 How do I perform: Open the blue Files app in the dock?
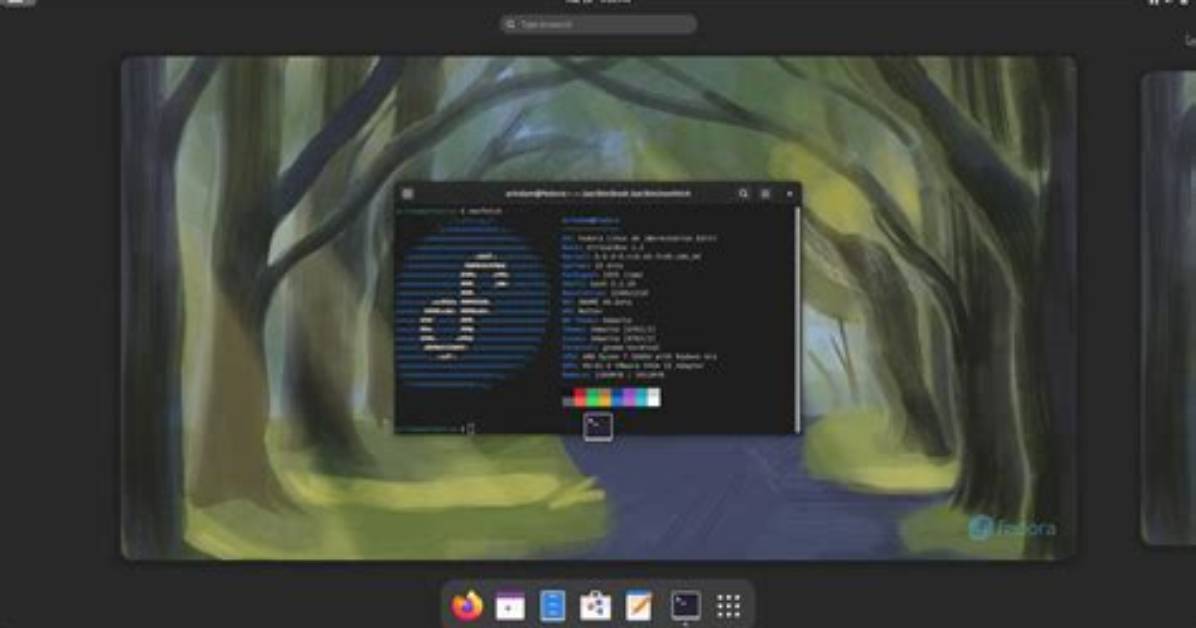click(552, 606)
